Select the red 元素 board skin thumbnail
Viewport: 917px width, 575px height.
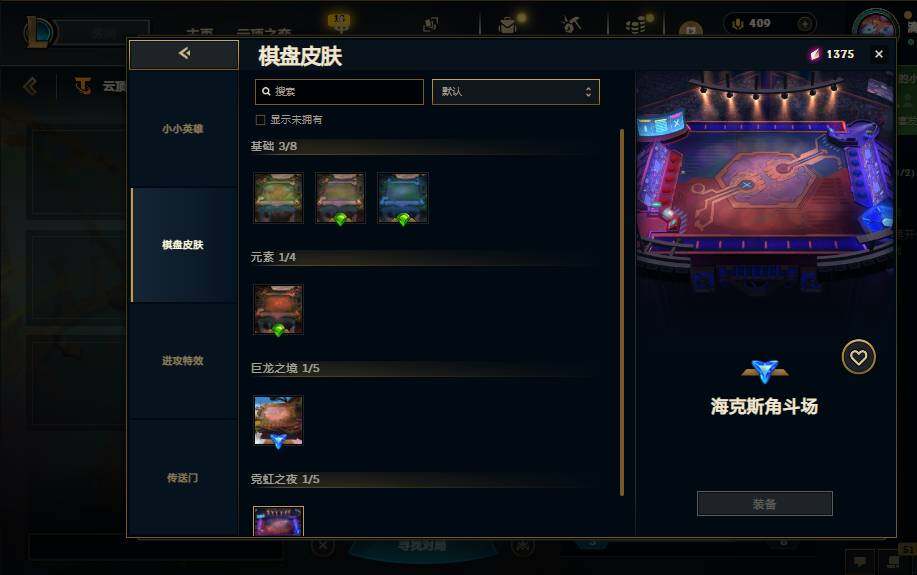click(x=278, y=309)
